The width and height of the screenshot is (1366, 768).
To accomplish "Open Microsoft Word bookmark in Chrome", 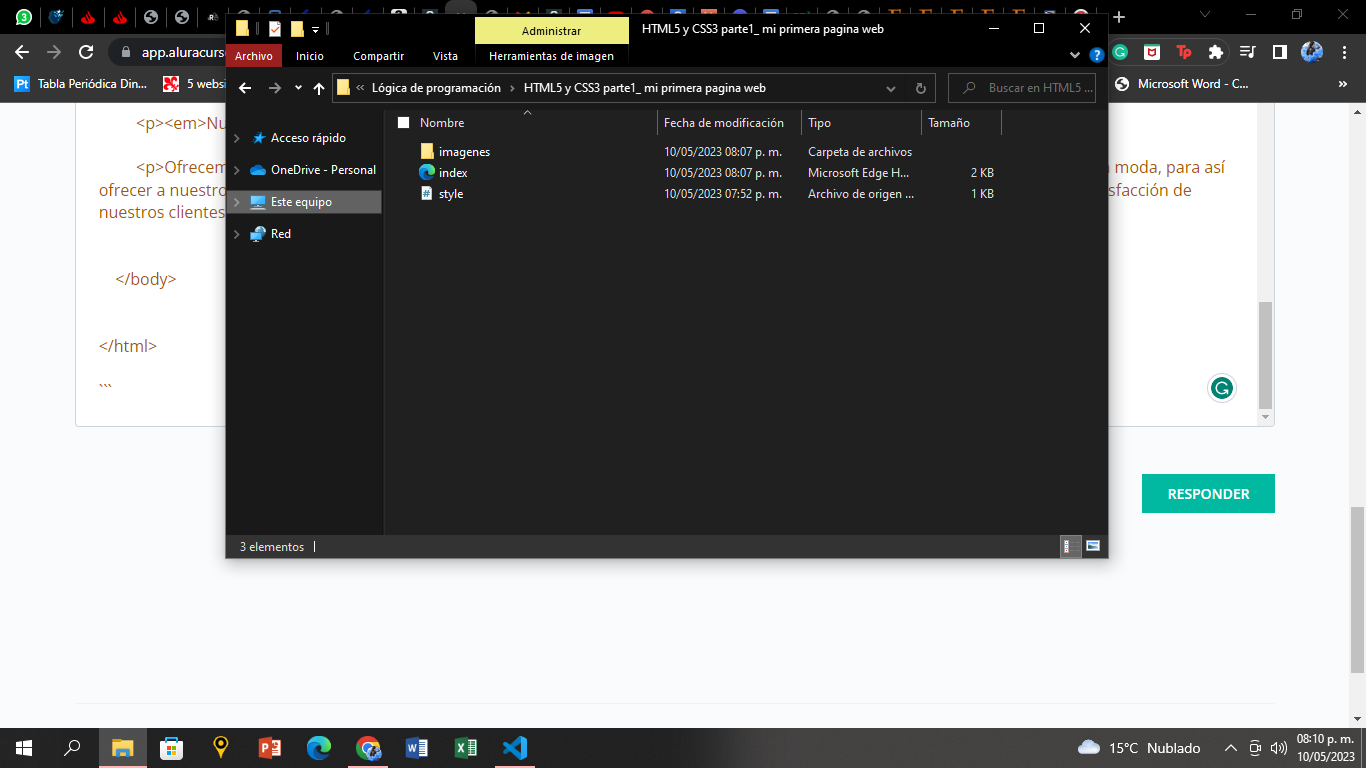I will (1181, 84).
